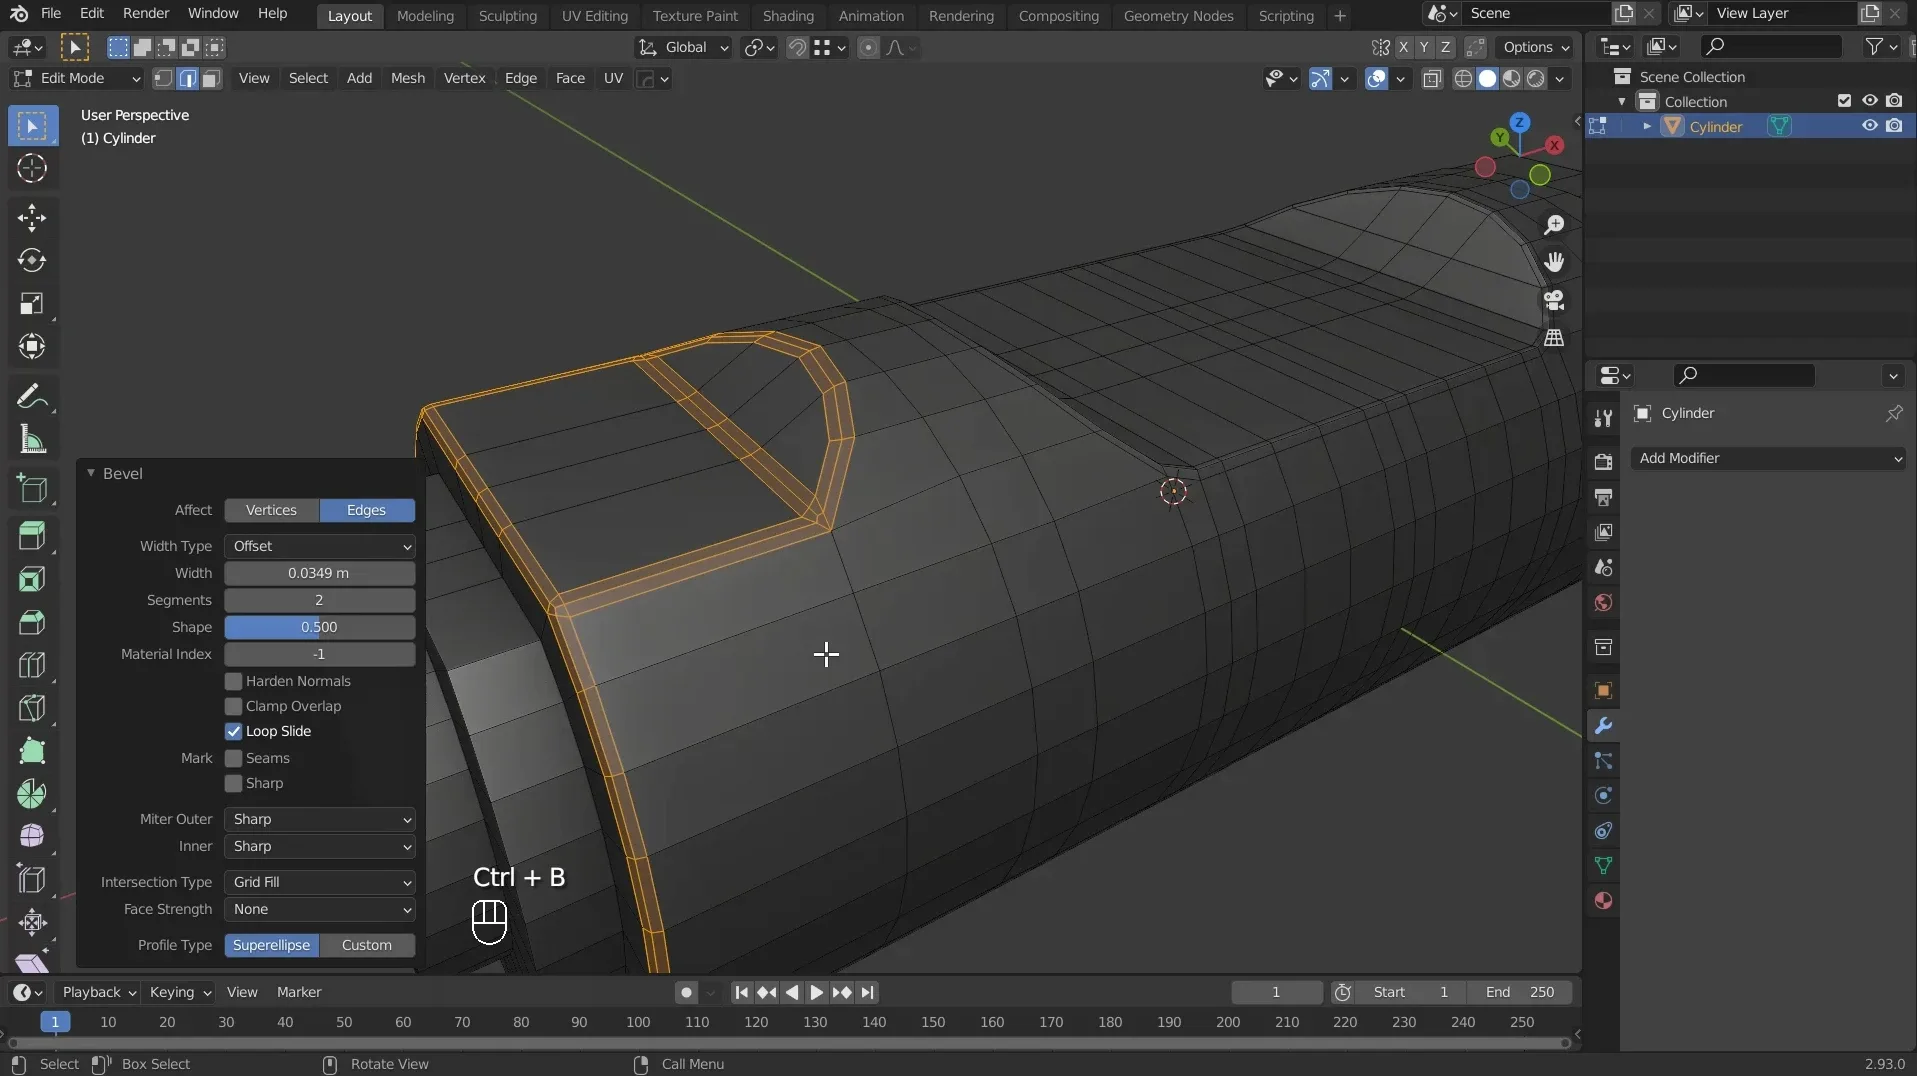
Task: Toggle camera view in viewport
Action: [x=1553, y=300]
